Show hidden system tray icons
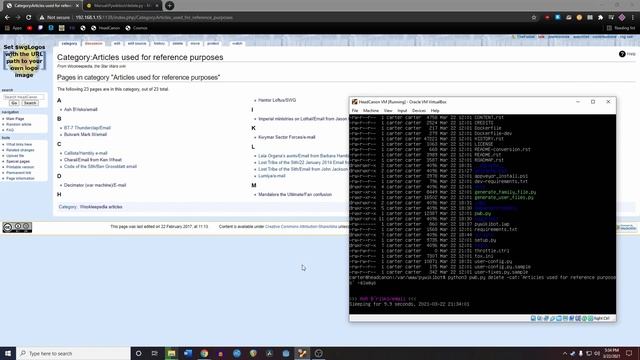Screen dimensions: 640x360 tap(565, 353)
